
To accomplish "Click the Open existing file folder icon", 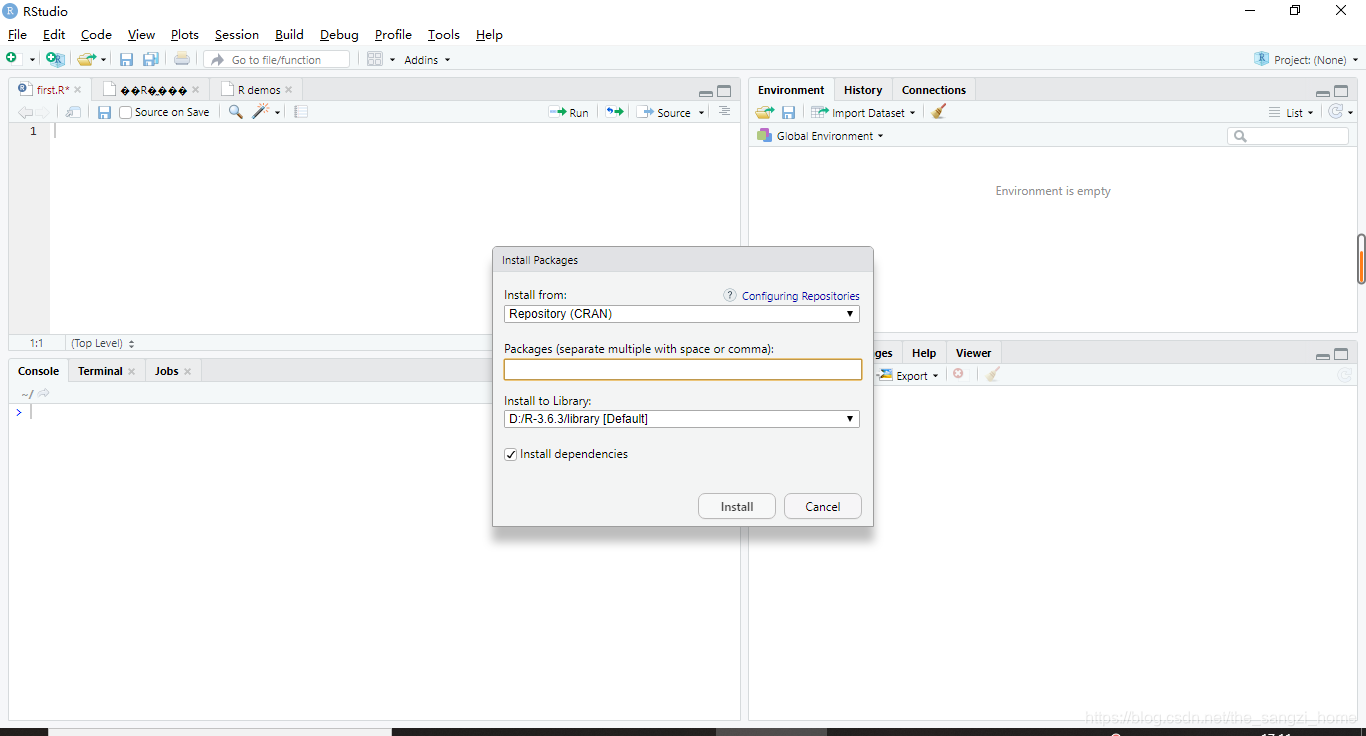I will tap(88, 59).
